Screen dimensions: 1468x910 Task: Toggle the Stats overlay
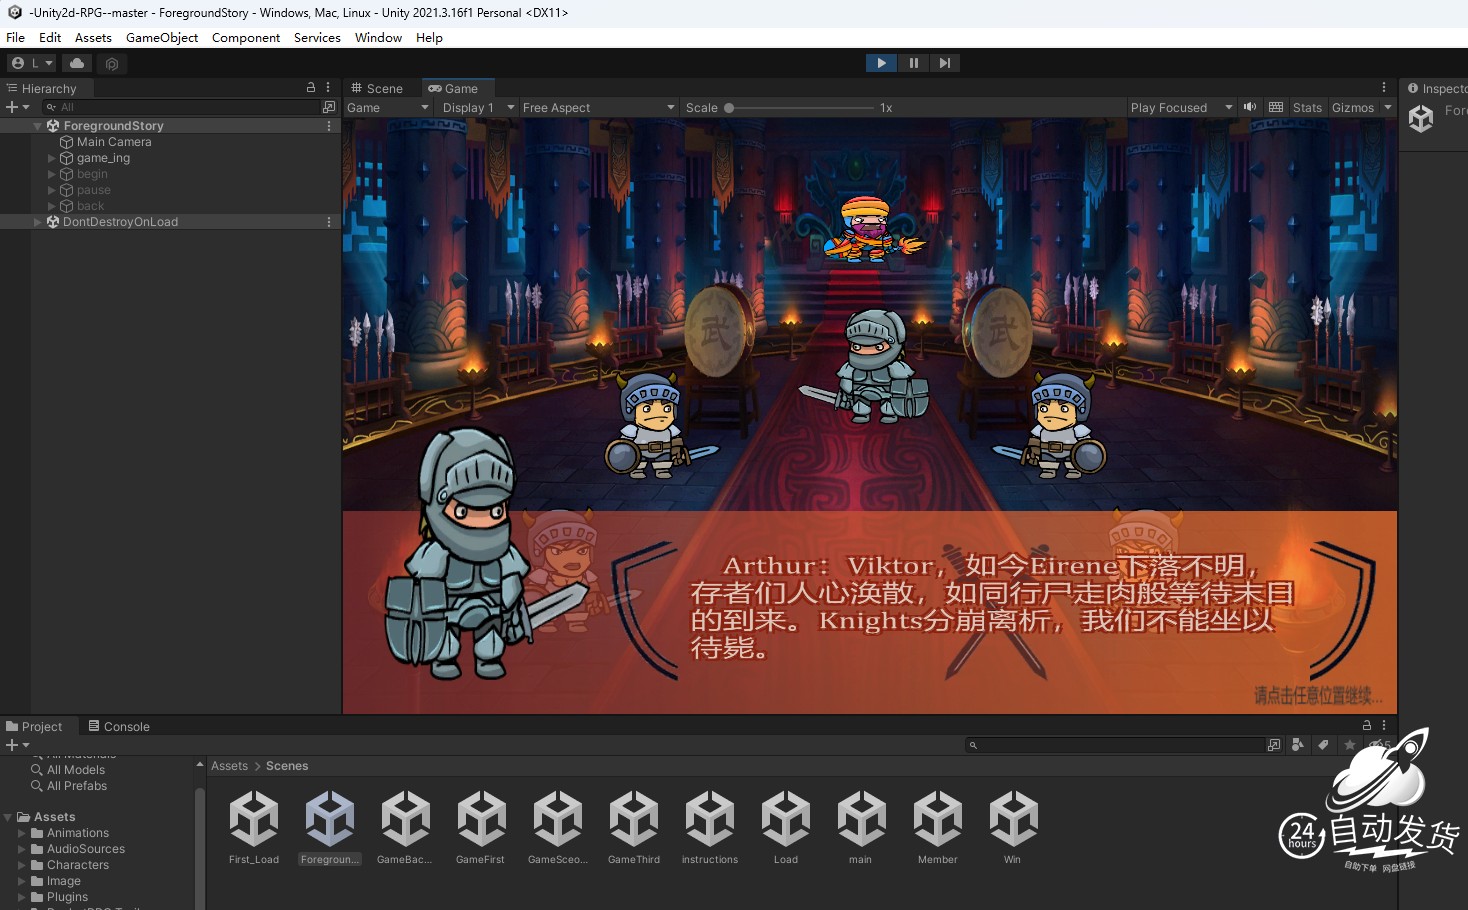tap(1306, 108)
